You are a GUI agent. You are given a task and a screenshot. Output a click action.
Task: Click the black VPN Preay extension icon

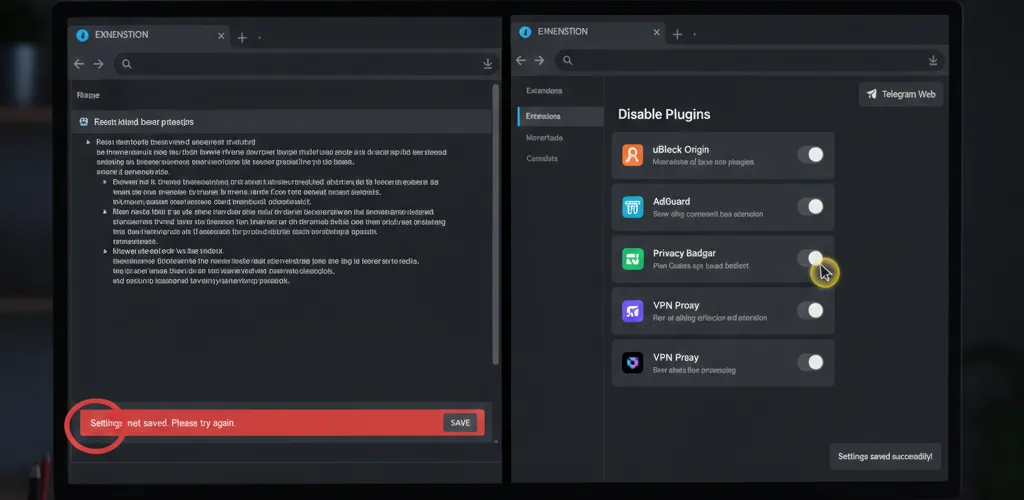coord(633,362)
